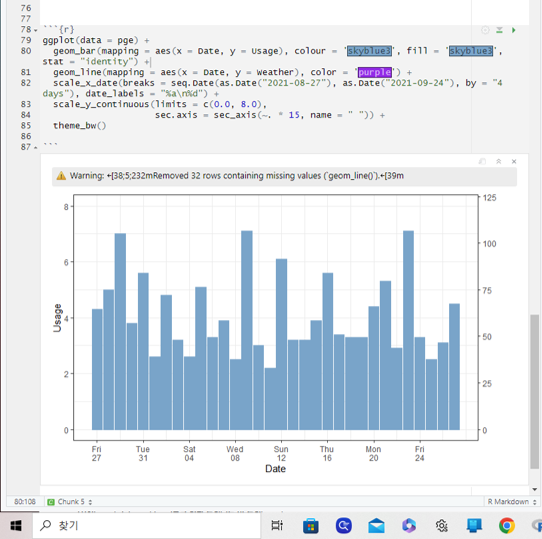
Task: Click taskbar search box
Action: pos(147,526)
